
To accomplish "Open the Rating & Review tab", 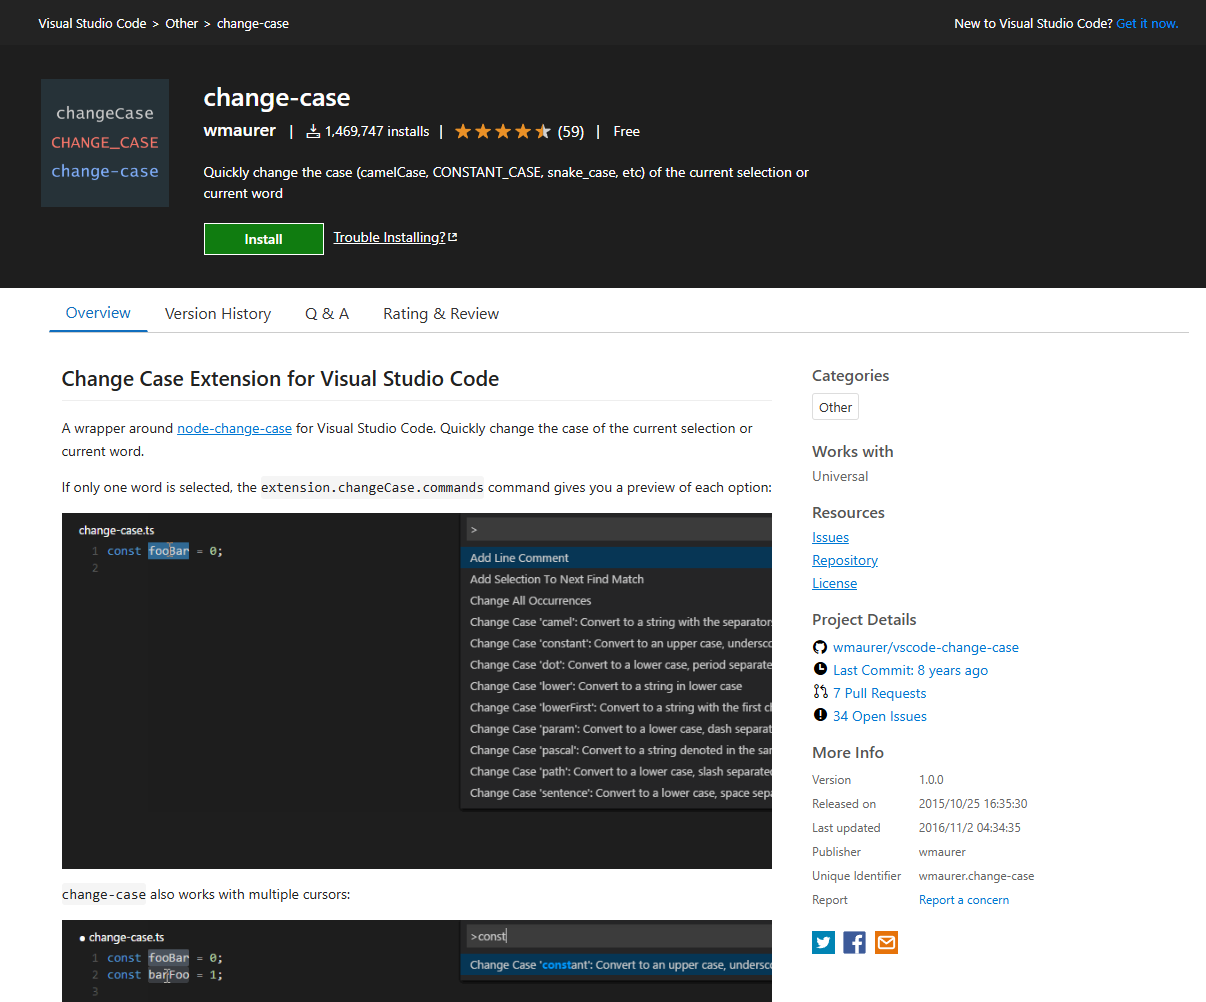I will (x=441, y=314).
